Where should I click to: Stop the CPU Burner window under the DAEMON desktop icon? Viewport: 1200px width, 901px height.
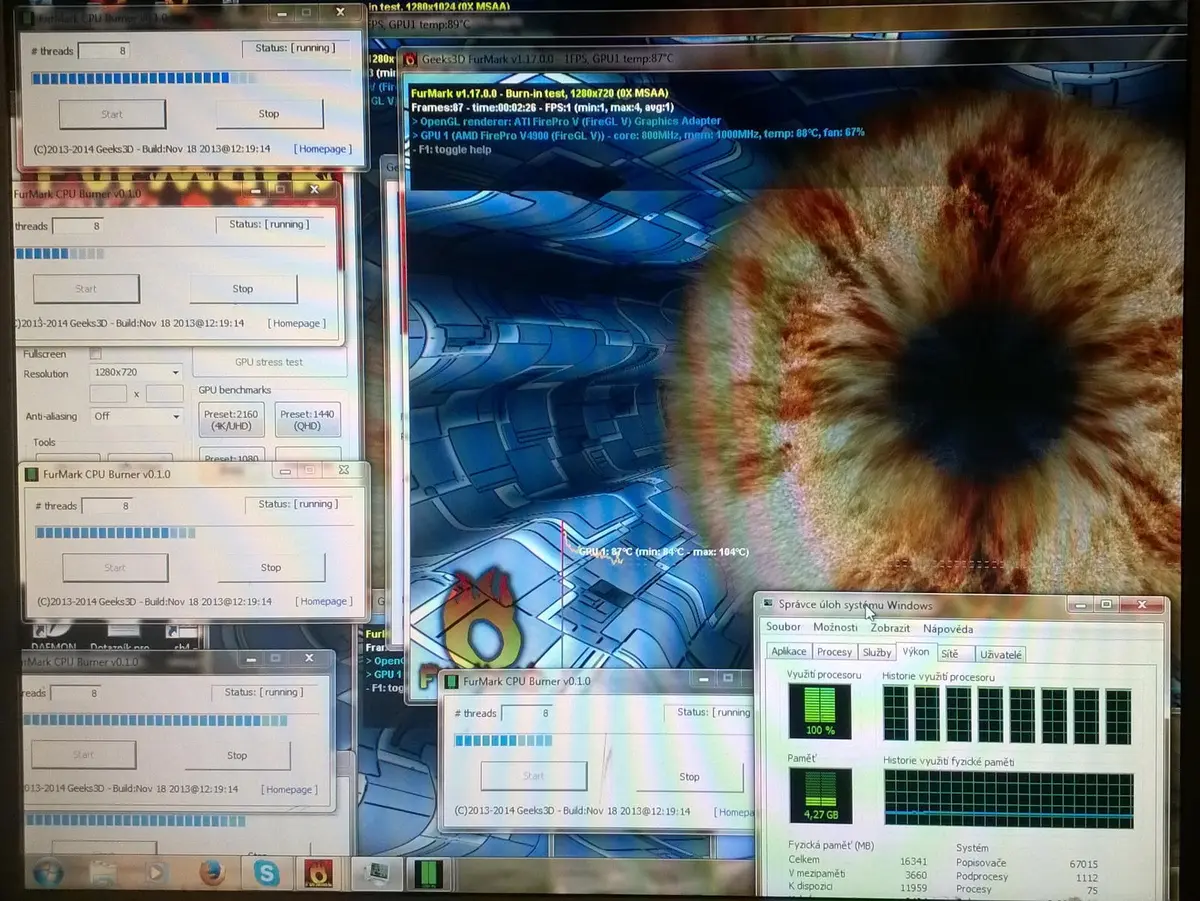click(x=237, y=755)
